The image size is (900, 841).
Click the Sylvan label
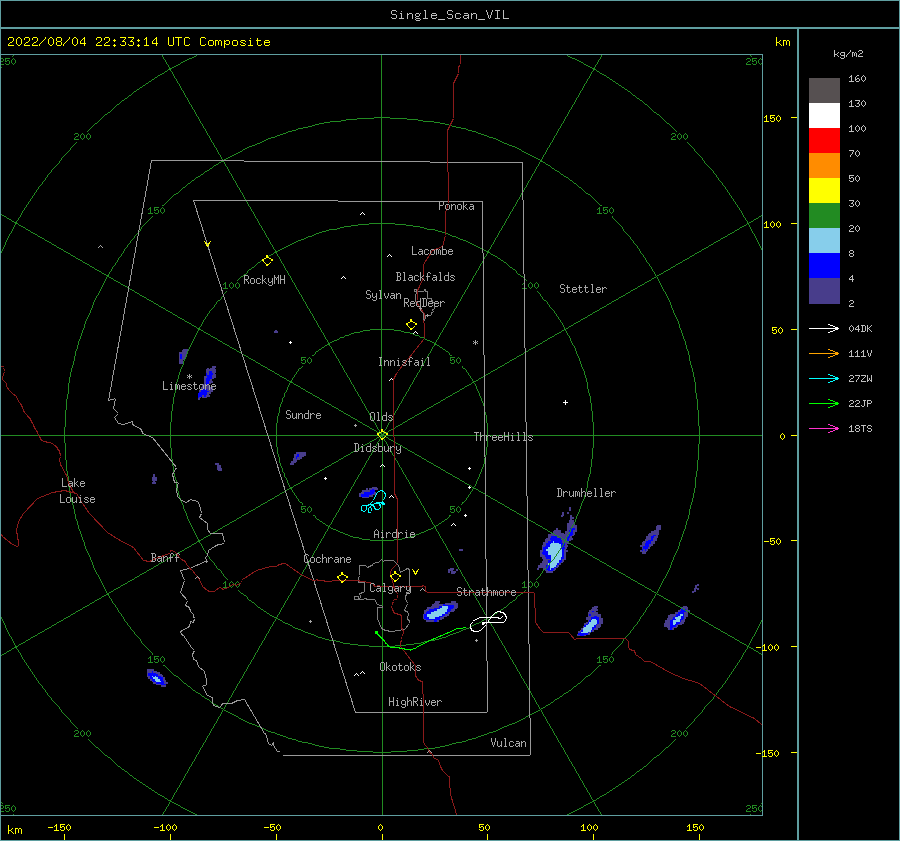pos(383,295)
